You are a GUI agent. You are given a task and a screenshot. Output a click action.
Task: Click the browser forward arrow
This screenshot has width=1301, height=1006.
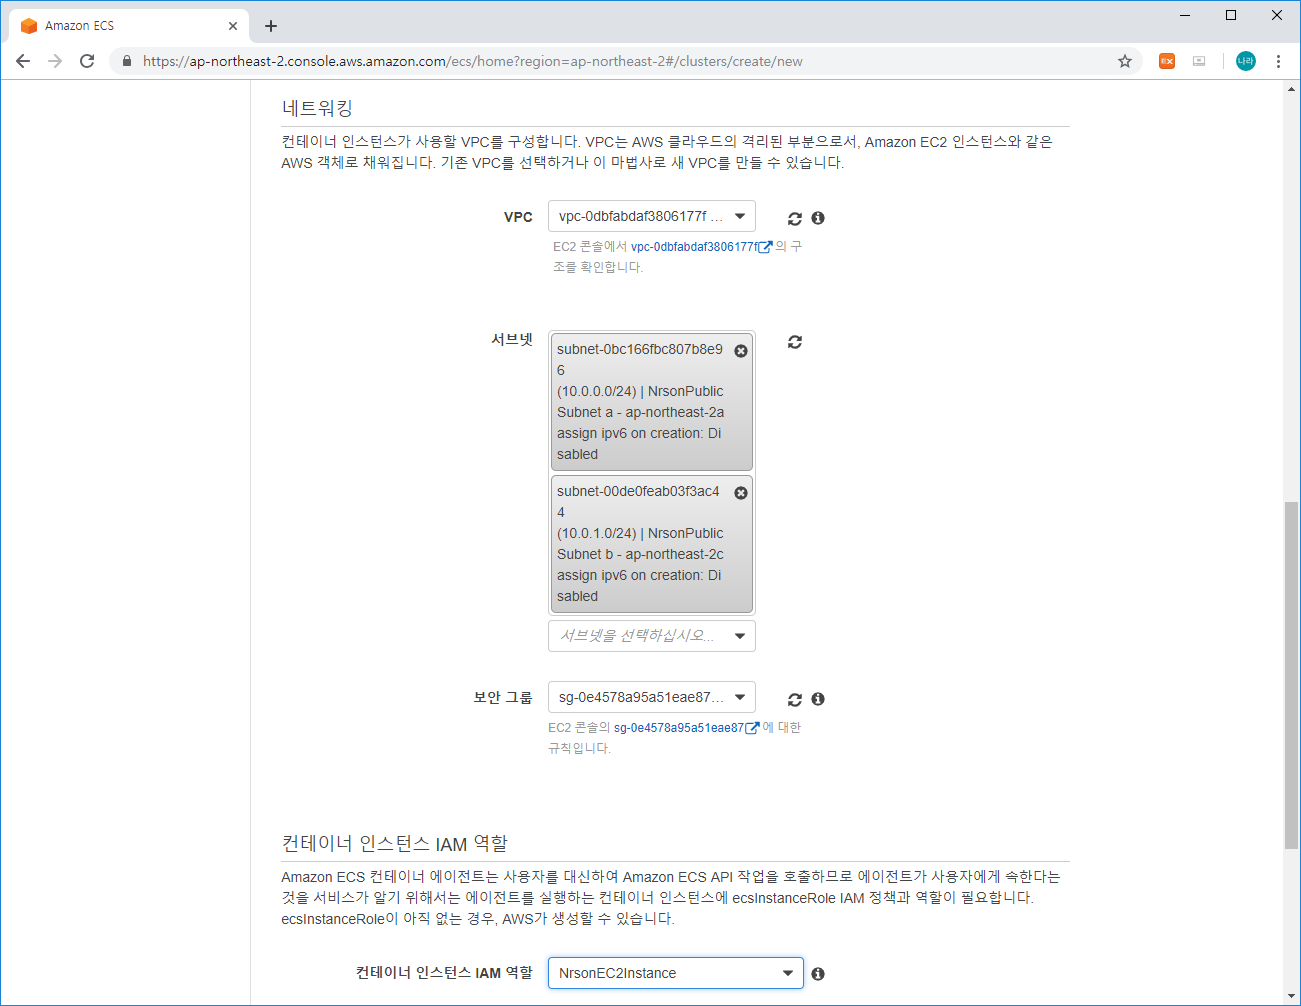(55, 61)
